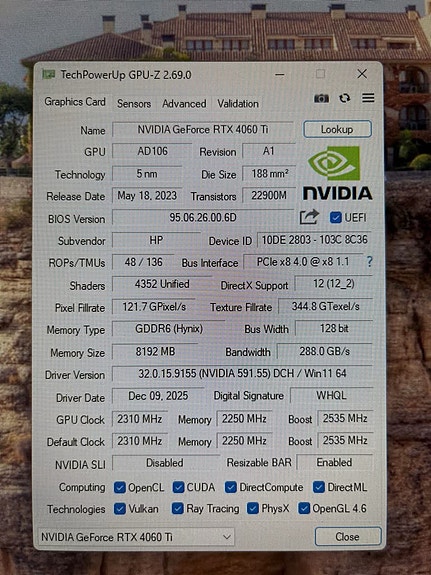Click the GPU Clock row Boost 2535 MHz field
The height and width of the screenshot is (575, 431).
pos(345,418)
